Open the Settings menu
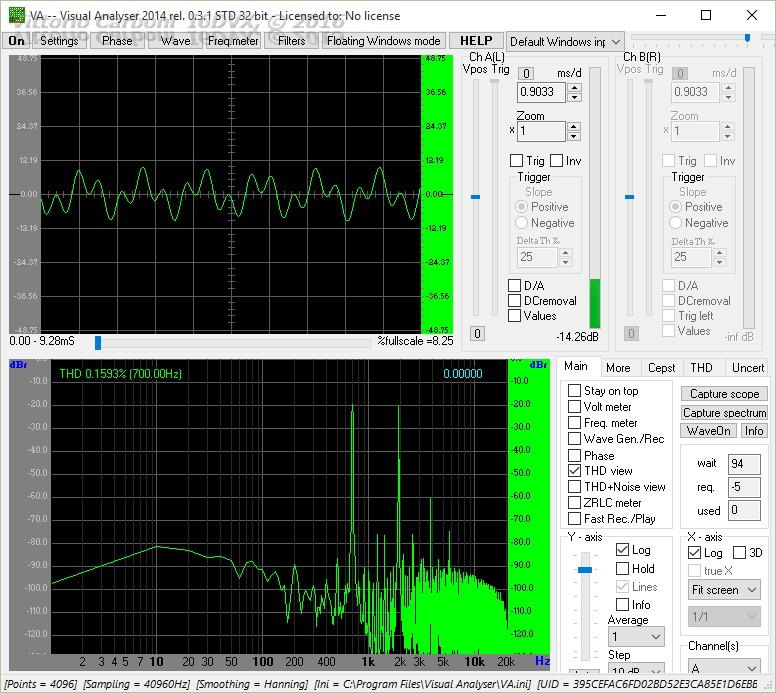 pos(59,41)
